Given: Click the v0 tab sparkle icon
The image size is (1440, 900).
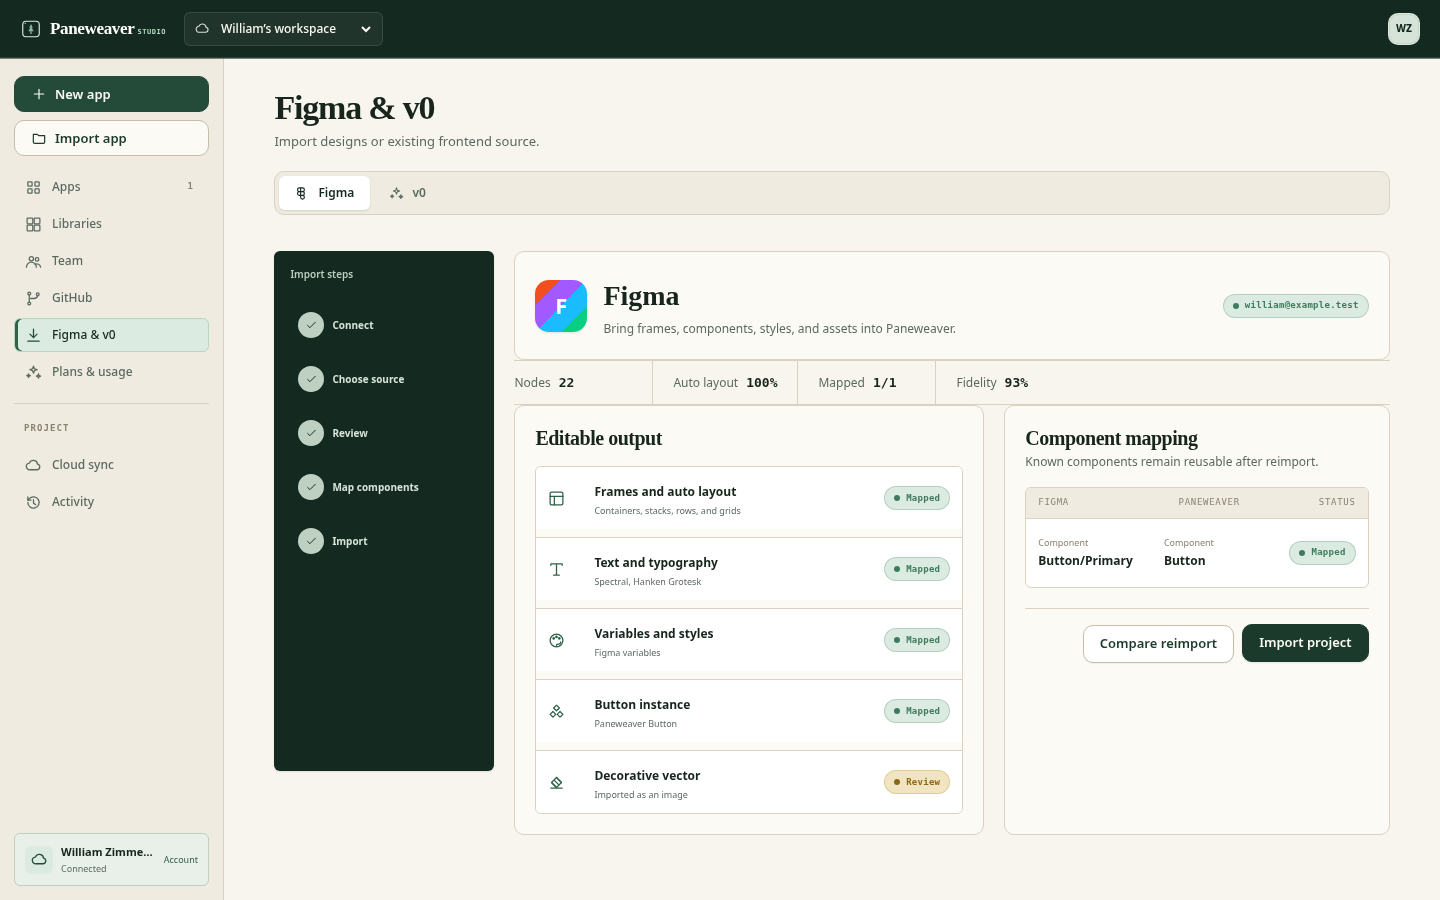Looking at the screenshot, I should pos(397,193).
